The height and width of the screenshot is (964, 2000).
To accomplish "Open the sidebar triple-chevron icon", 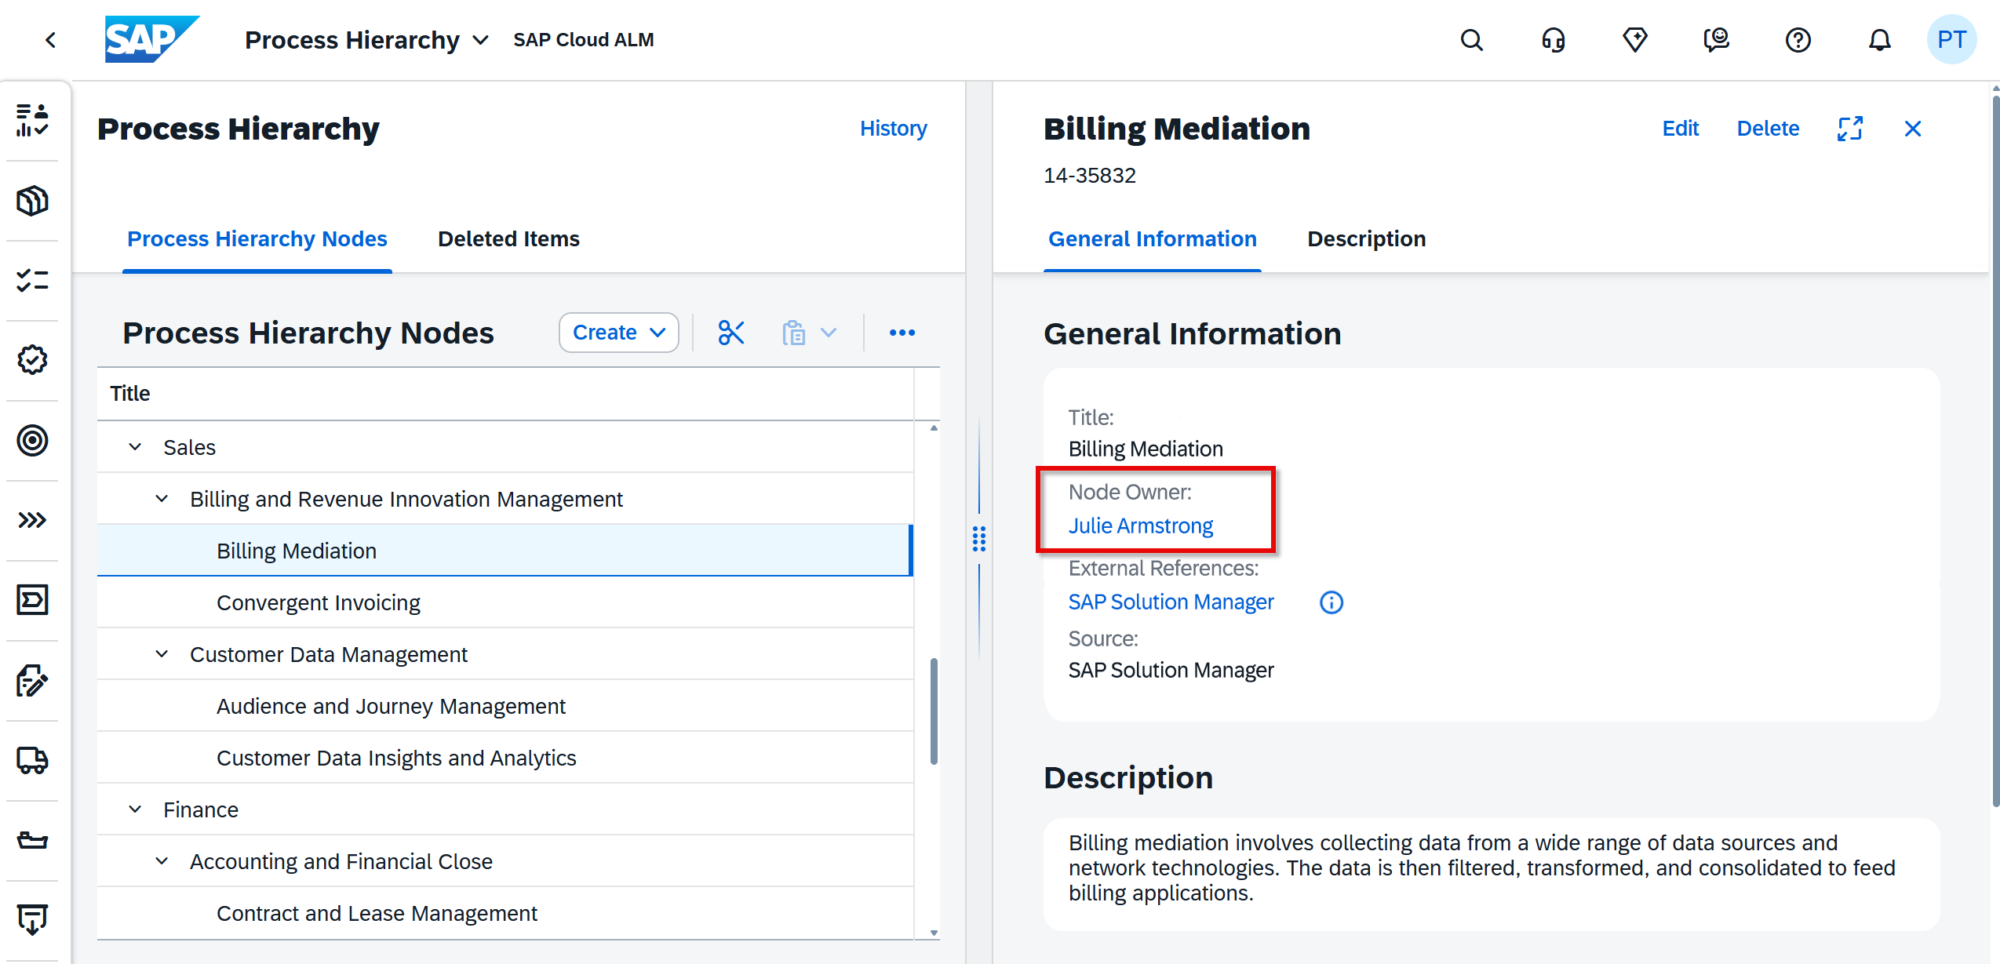I will coord(32,520).
